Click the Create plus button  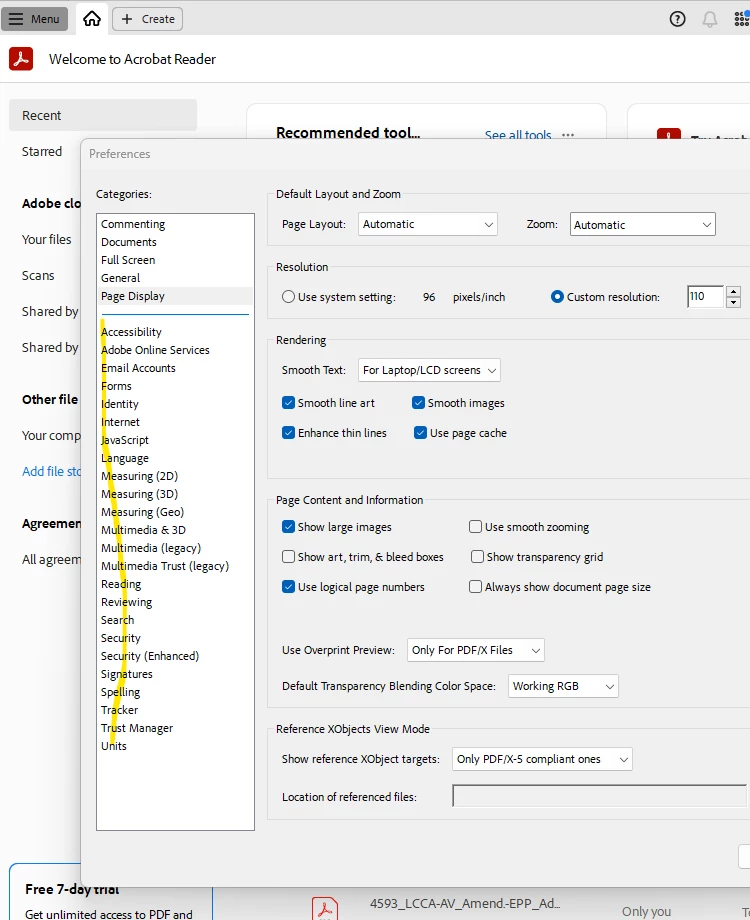[147, 19]
